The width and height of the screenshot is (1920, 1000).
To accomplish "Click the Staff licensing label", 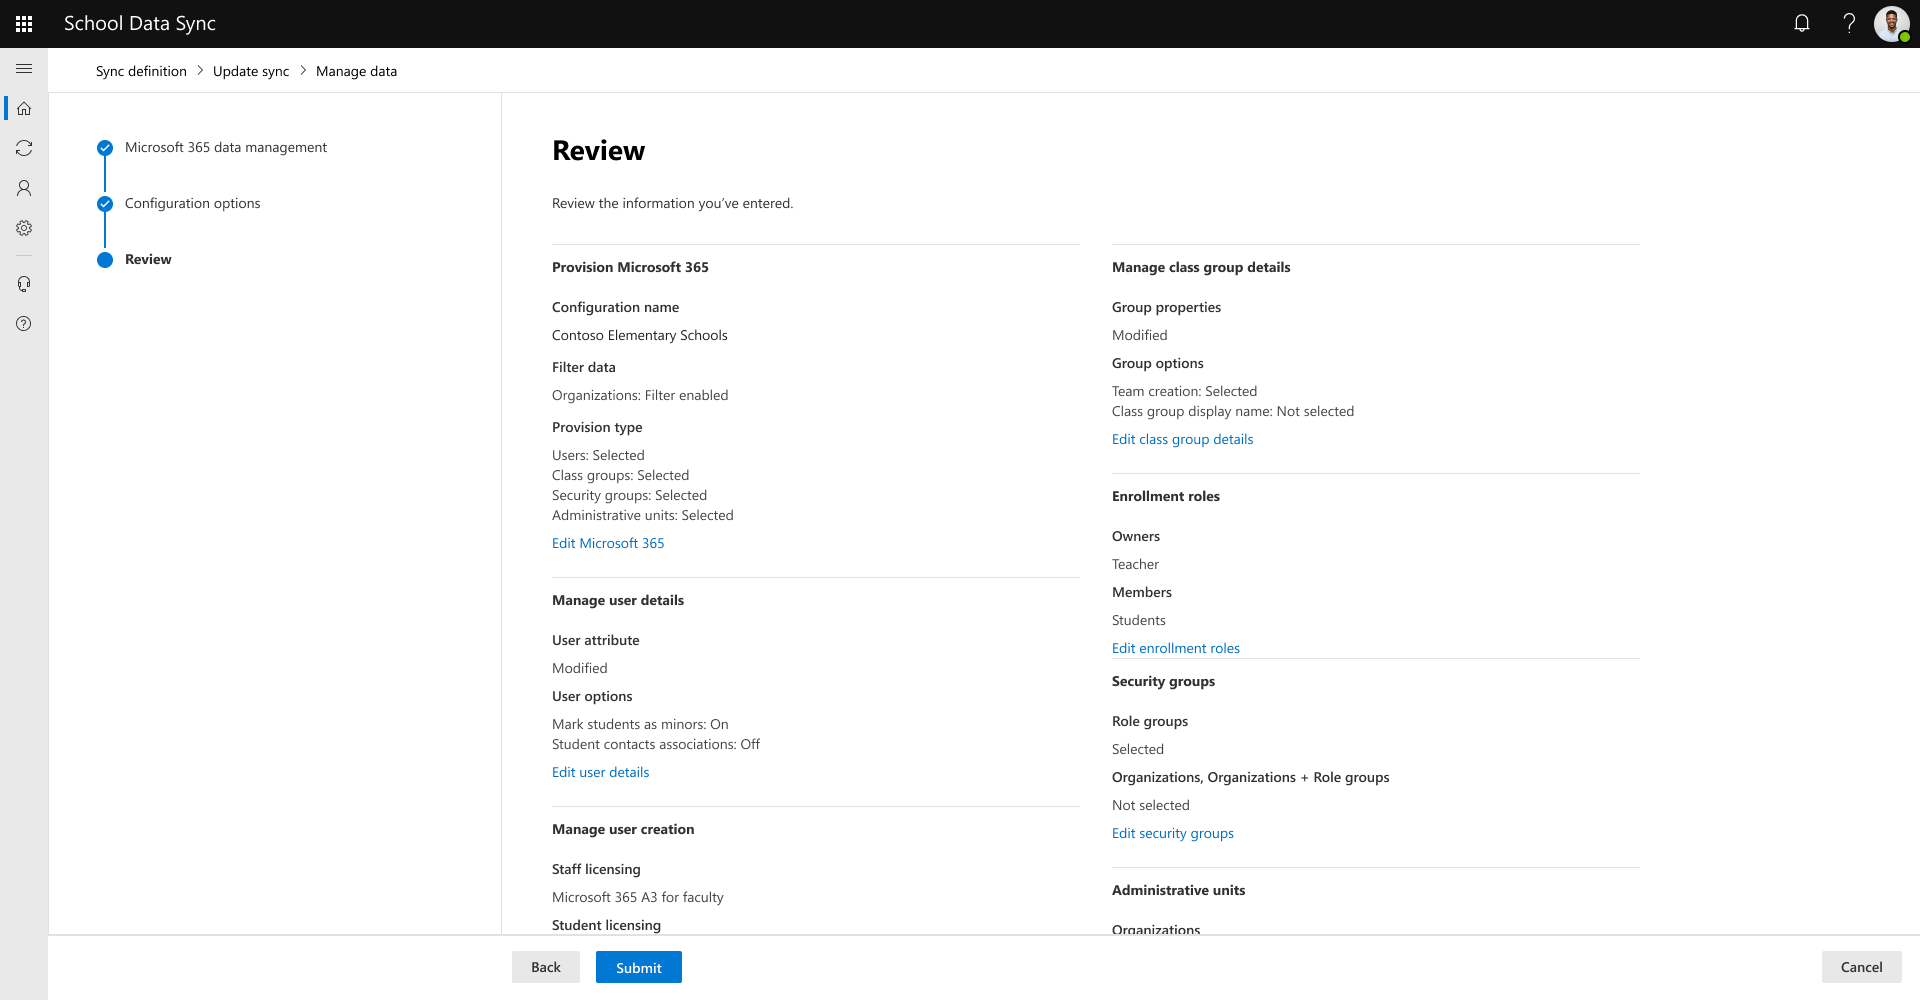I will [x=596, y=869].
